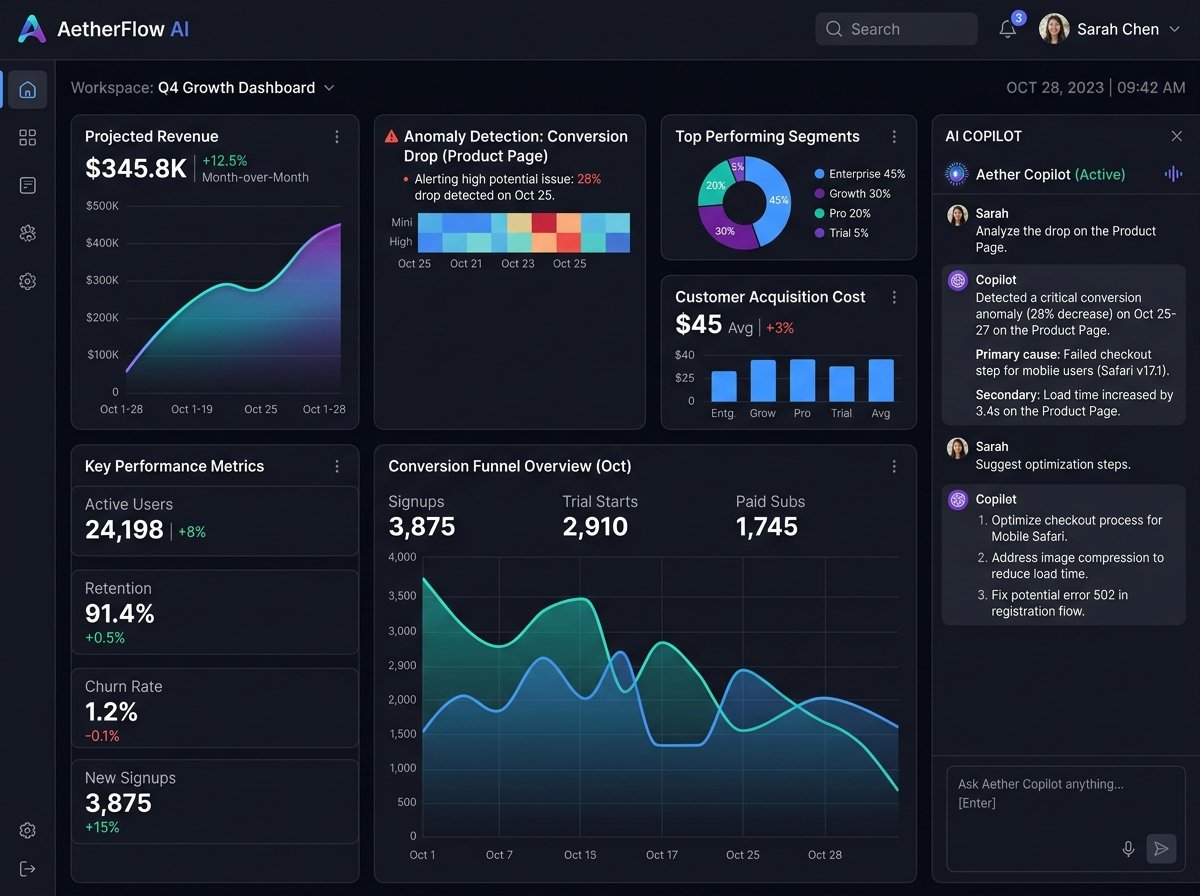Viewport: 1200px width, 896px height.
Task: Click the Churn Rate card
Action: point(215,708)
